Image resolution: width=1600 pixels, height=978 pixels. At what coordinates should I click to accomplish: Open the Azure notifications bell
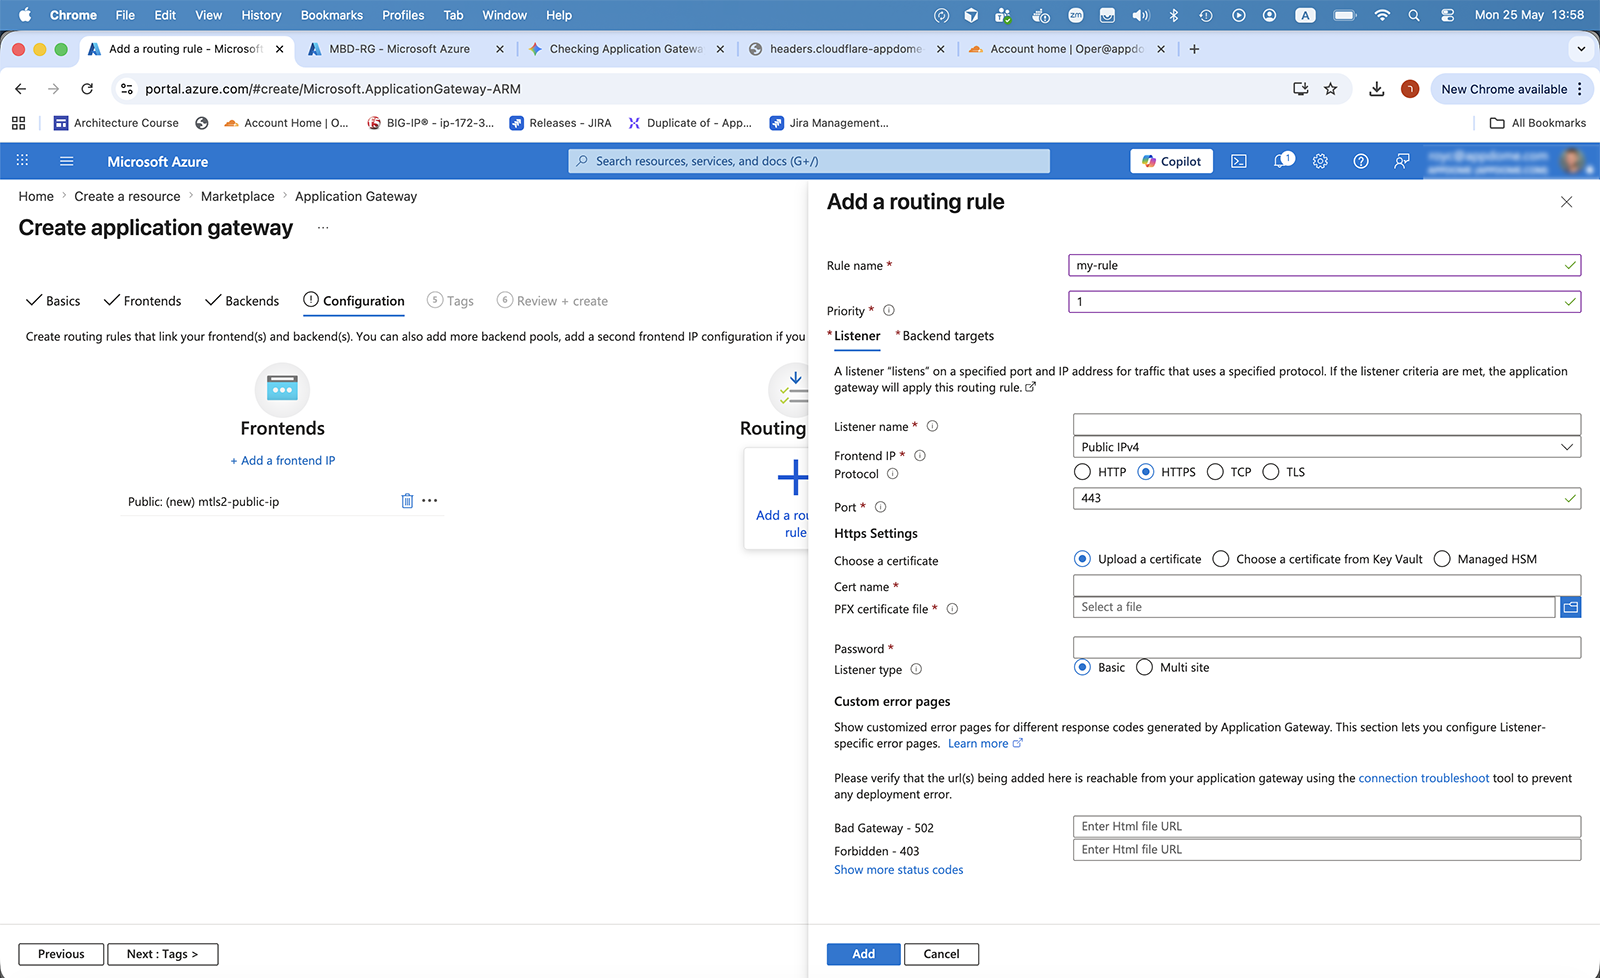pos(1282,161)
